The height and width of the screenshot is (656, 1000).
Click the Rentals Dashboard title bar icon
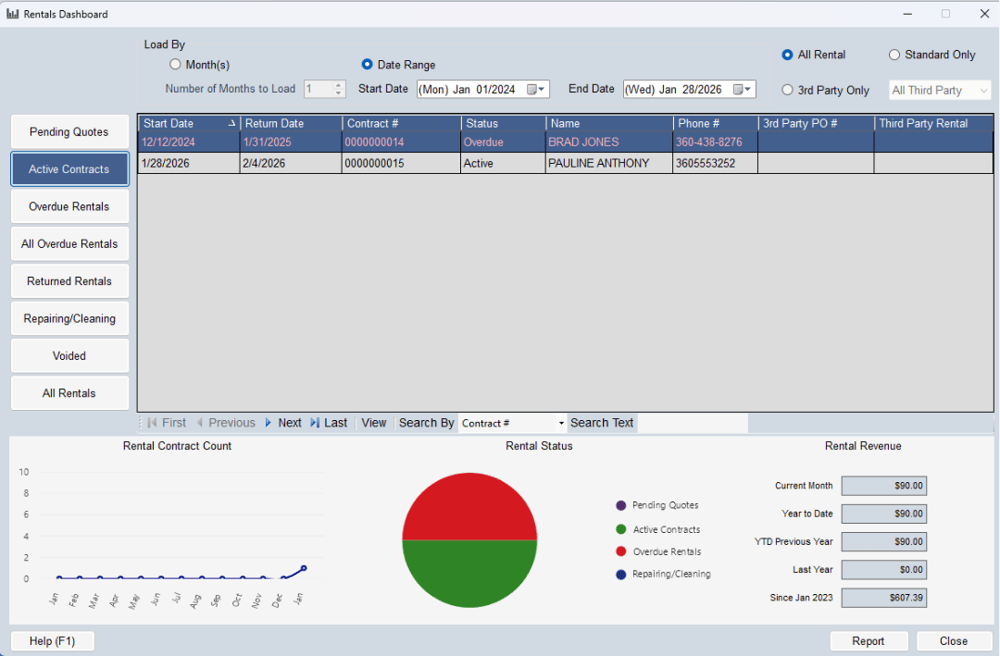pos(12,14)
